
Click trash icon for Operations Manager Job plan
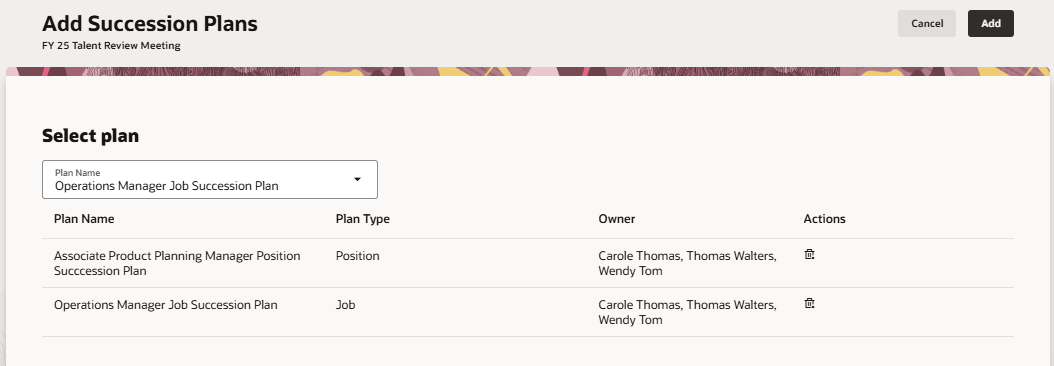coord(809,303)
